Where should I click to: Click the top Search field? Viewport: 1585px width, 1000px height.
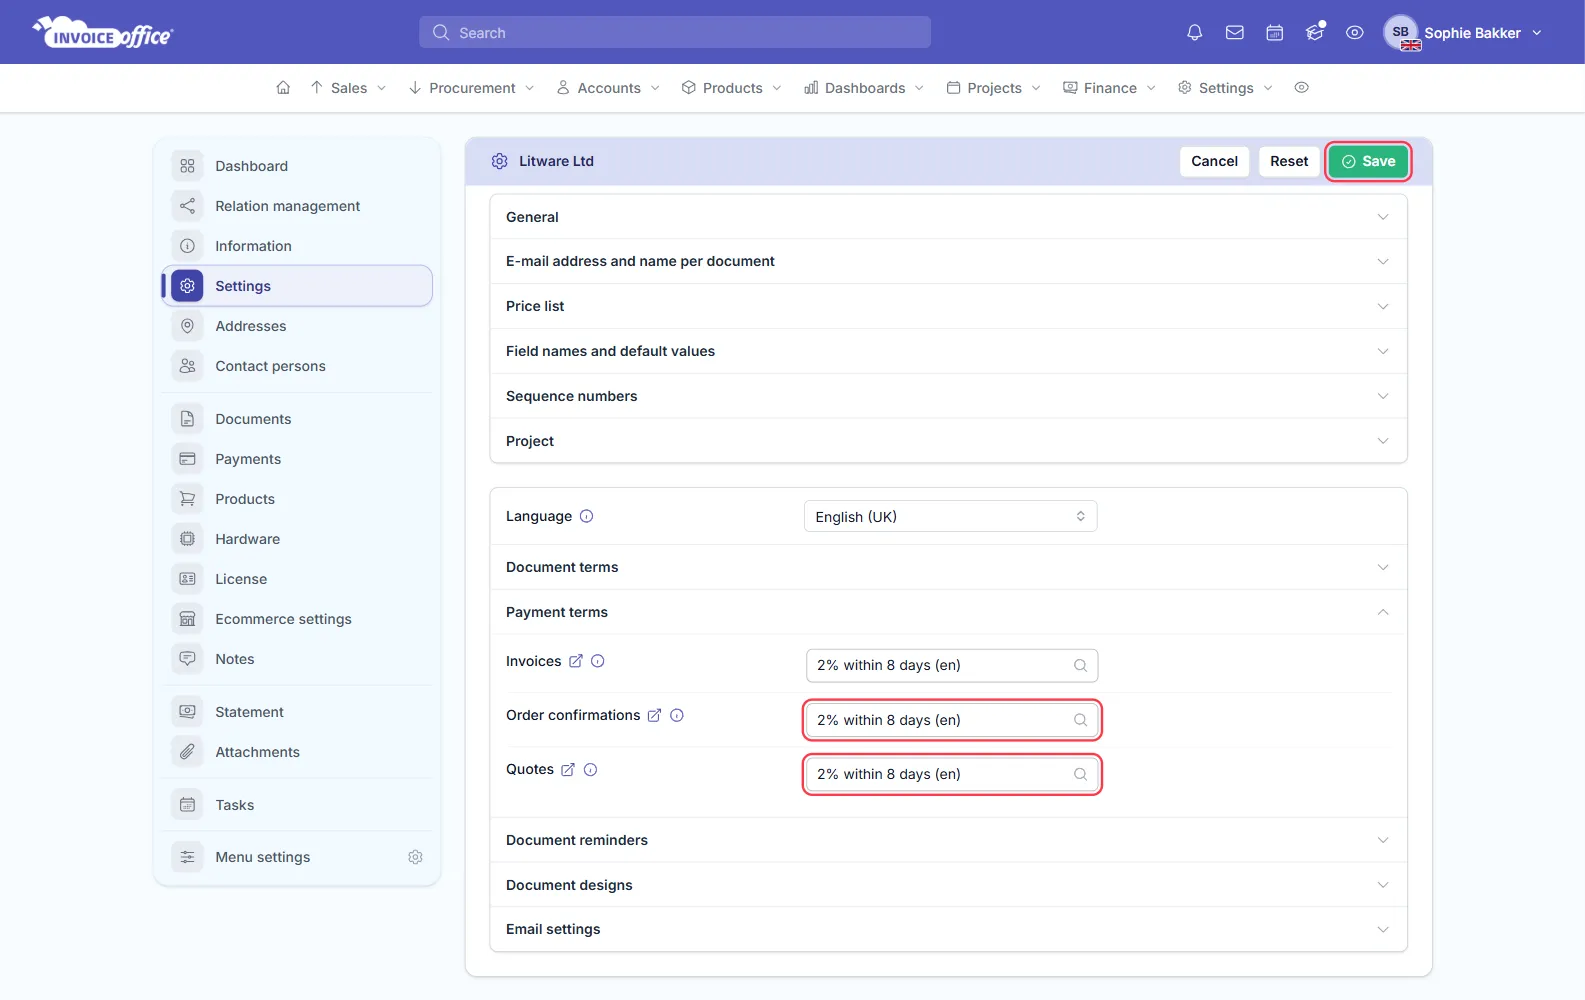675,33
